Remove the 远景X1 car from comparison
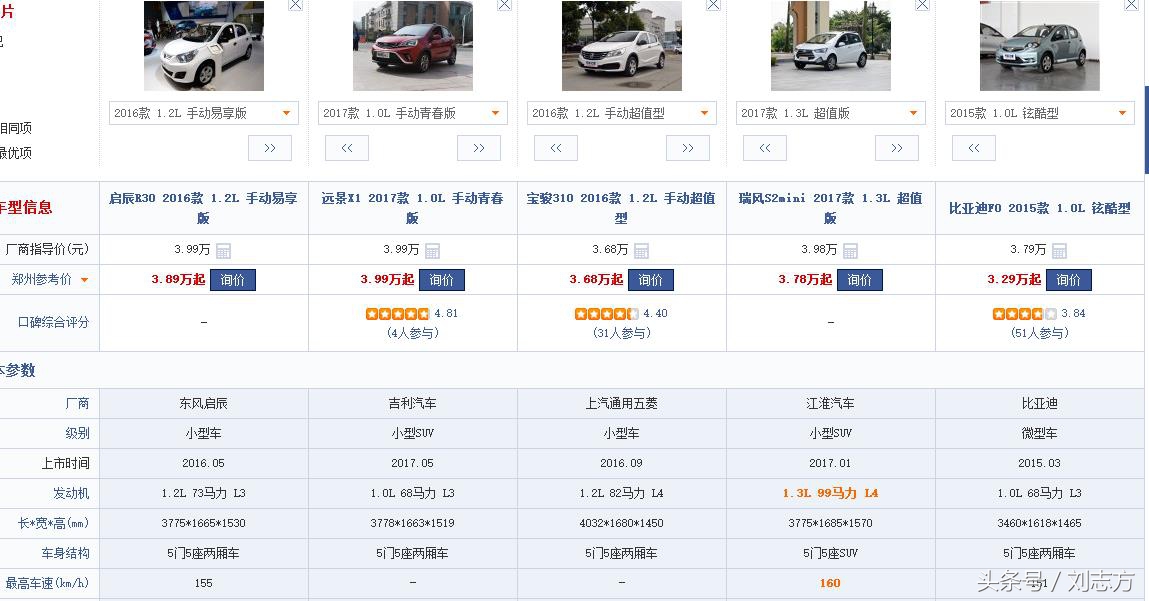This screenshot has width=1149, height=601. point(504,4)
